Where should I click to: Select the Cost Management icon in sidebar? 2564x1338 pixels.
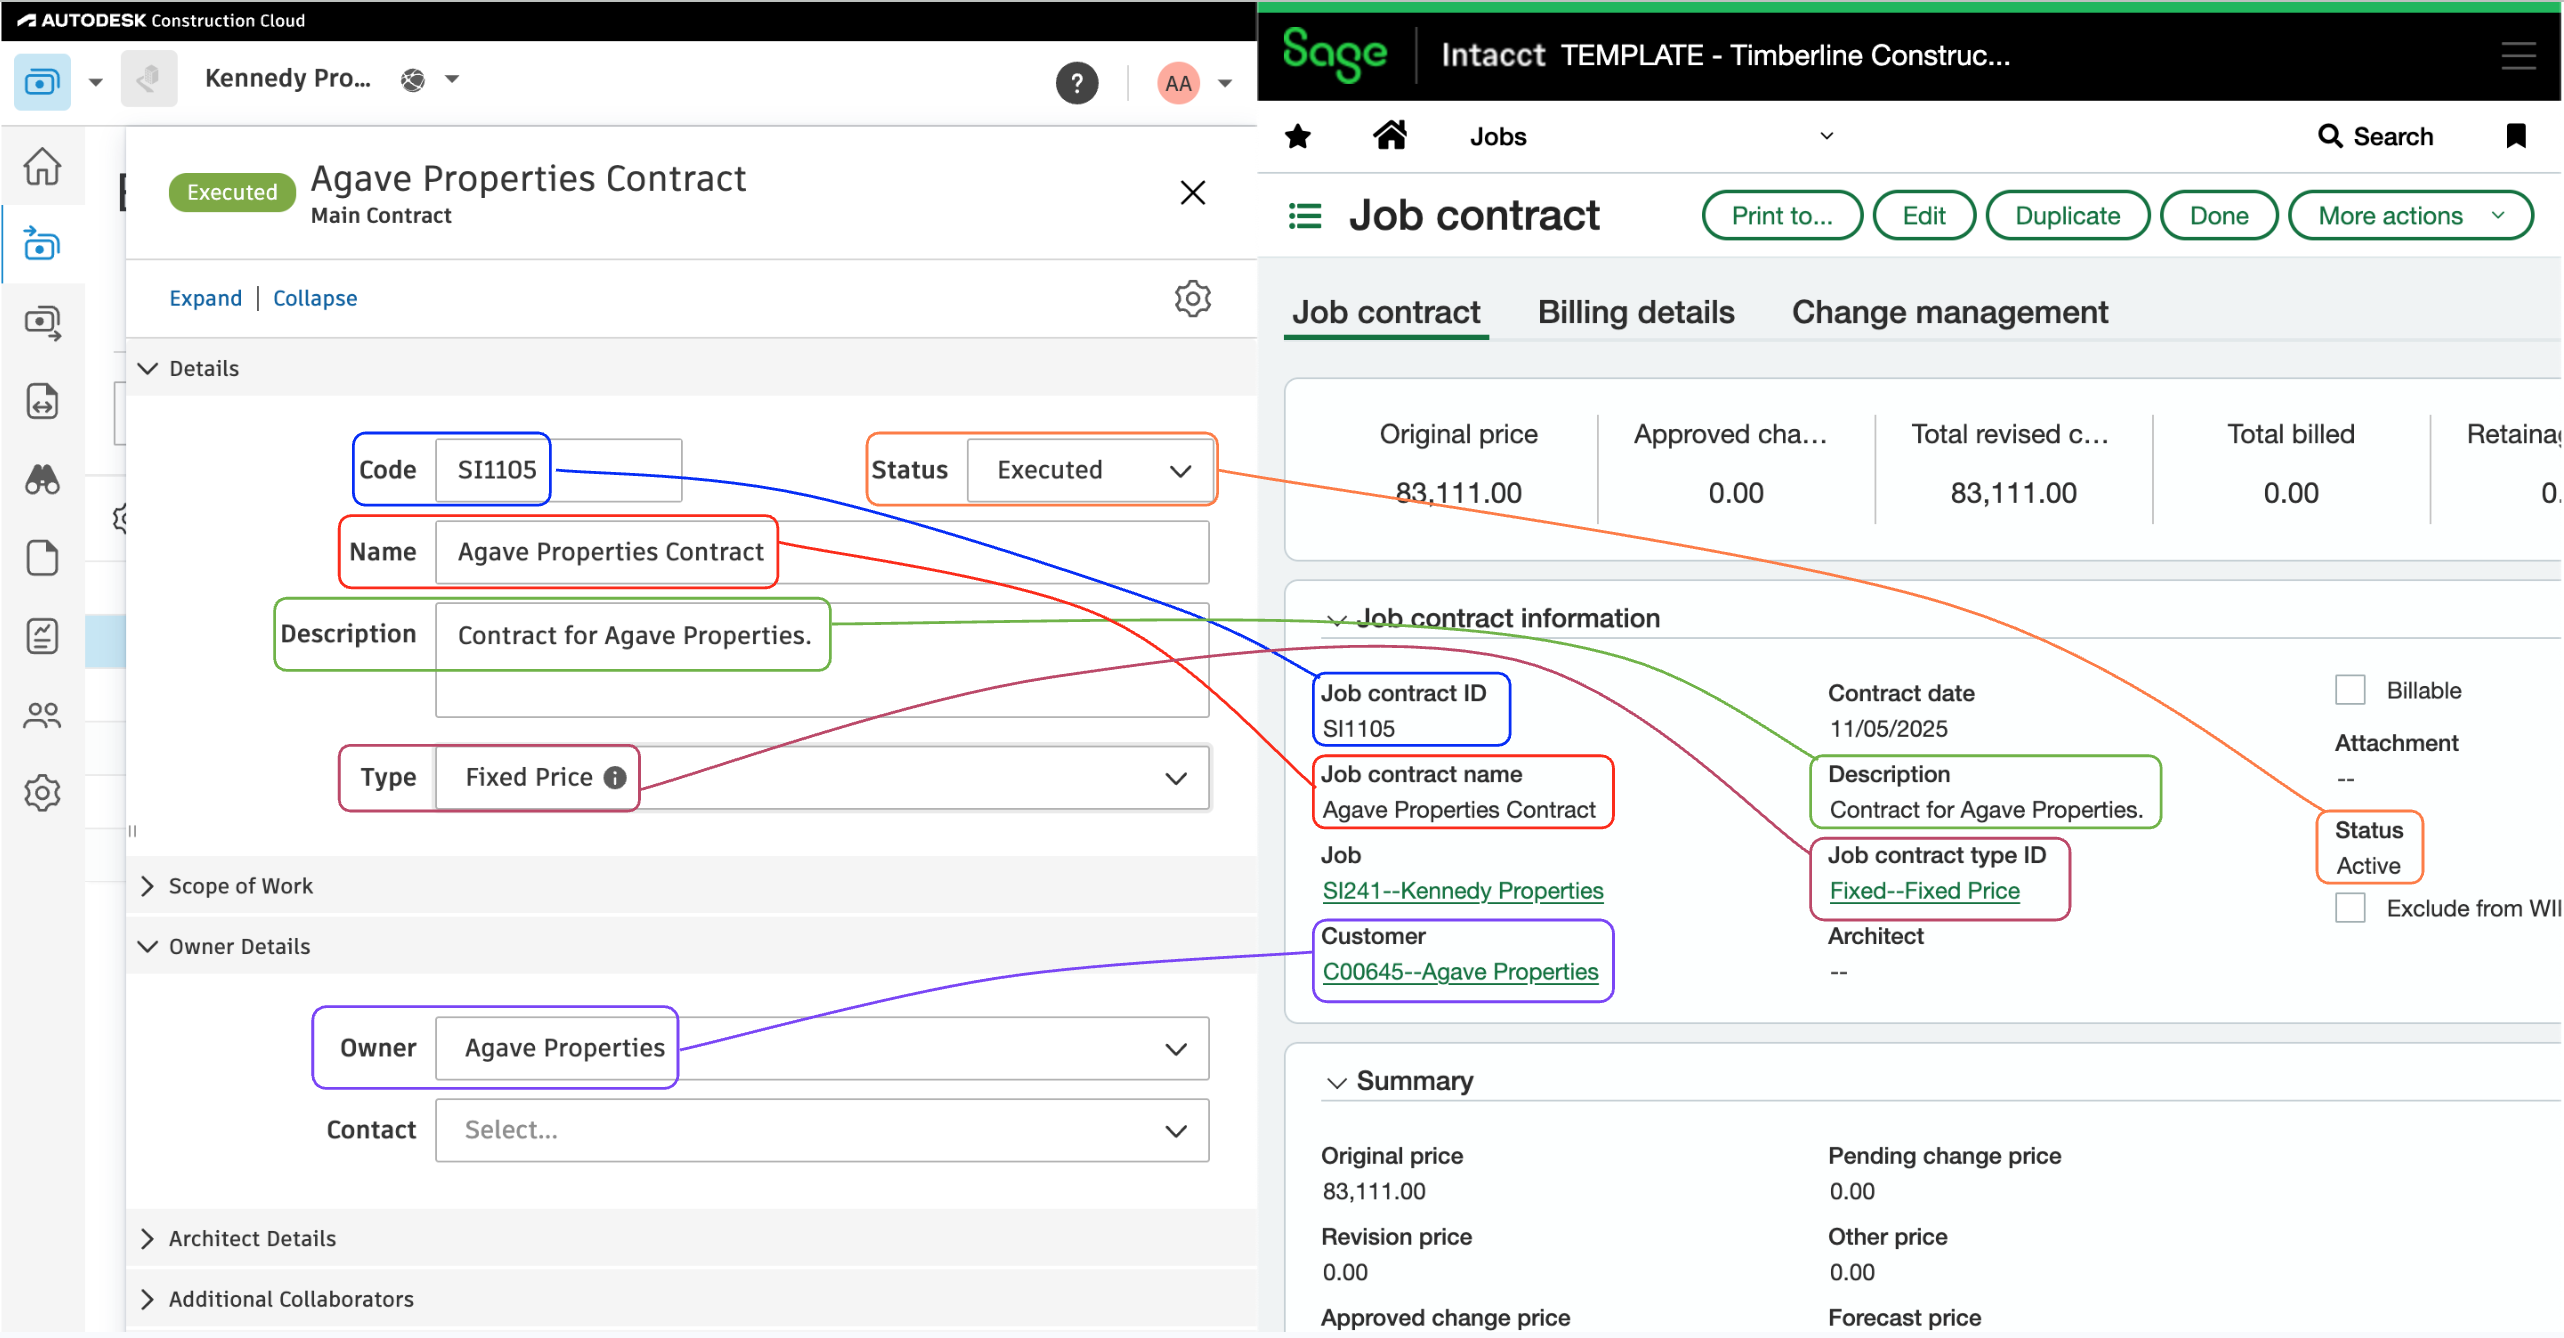42,243
